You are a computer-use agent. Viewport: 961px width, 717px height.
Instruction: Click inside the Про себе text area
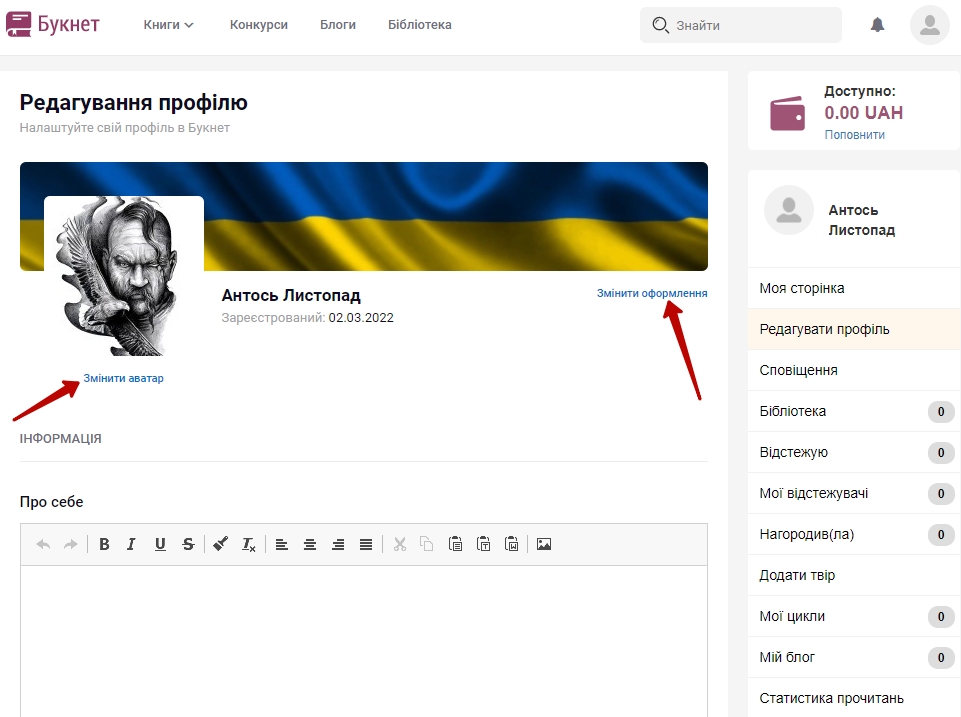point(364,641)
